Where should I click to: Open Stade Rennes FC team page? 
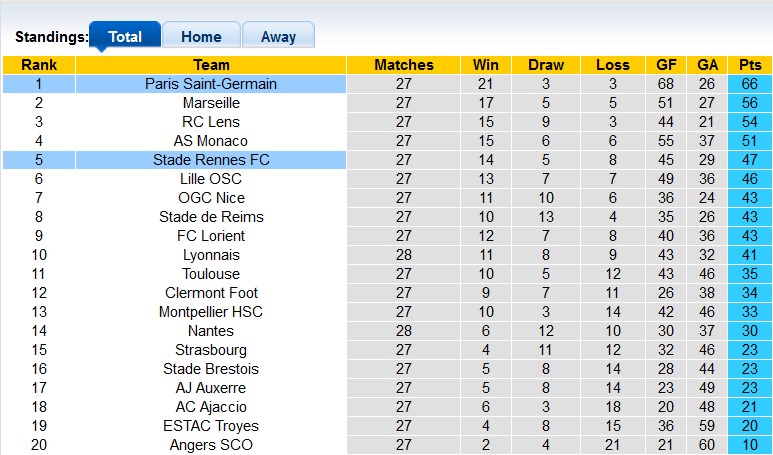click(x=211, y=160)
